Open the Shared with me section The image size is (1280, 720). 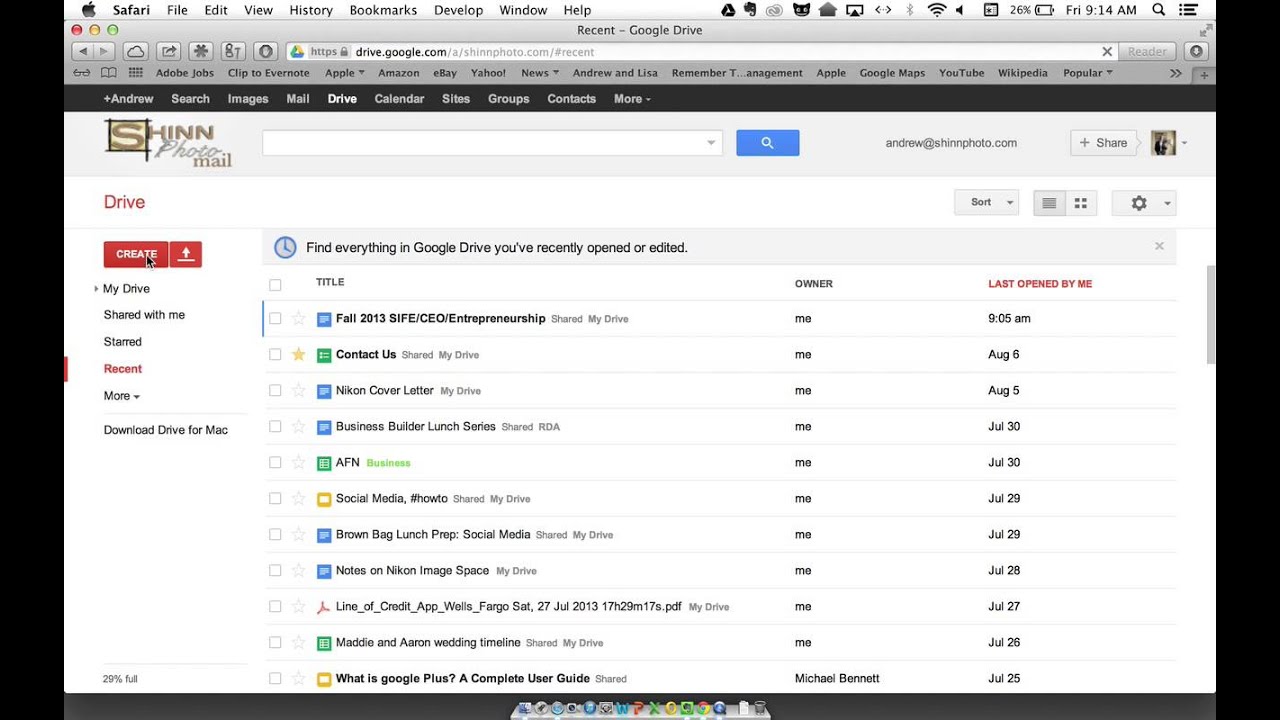[x=144, y=315]
